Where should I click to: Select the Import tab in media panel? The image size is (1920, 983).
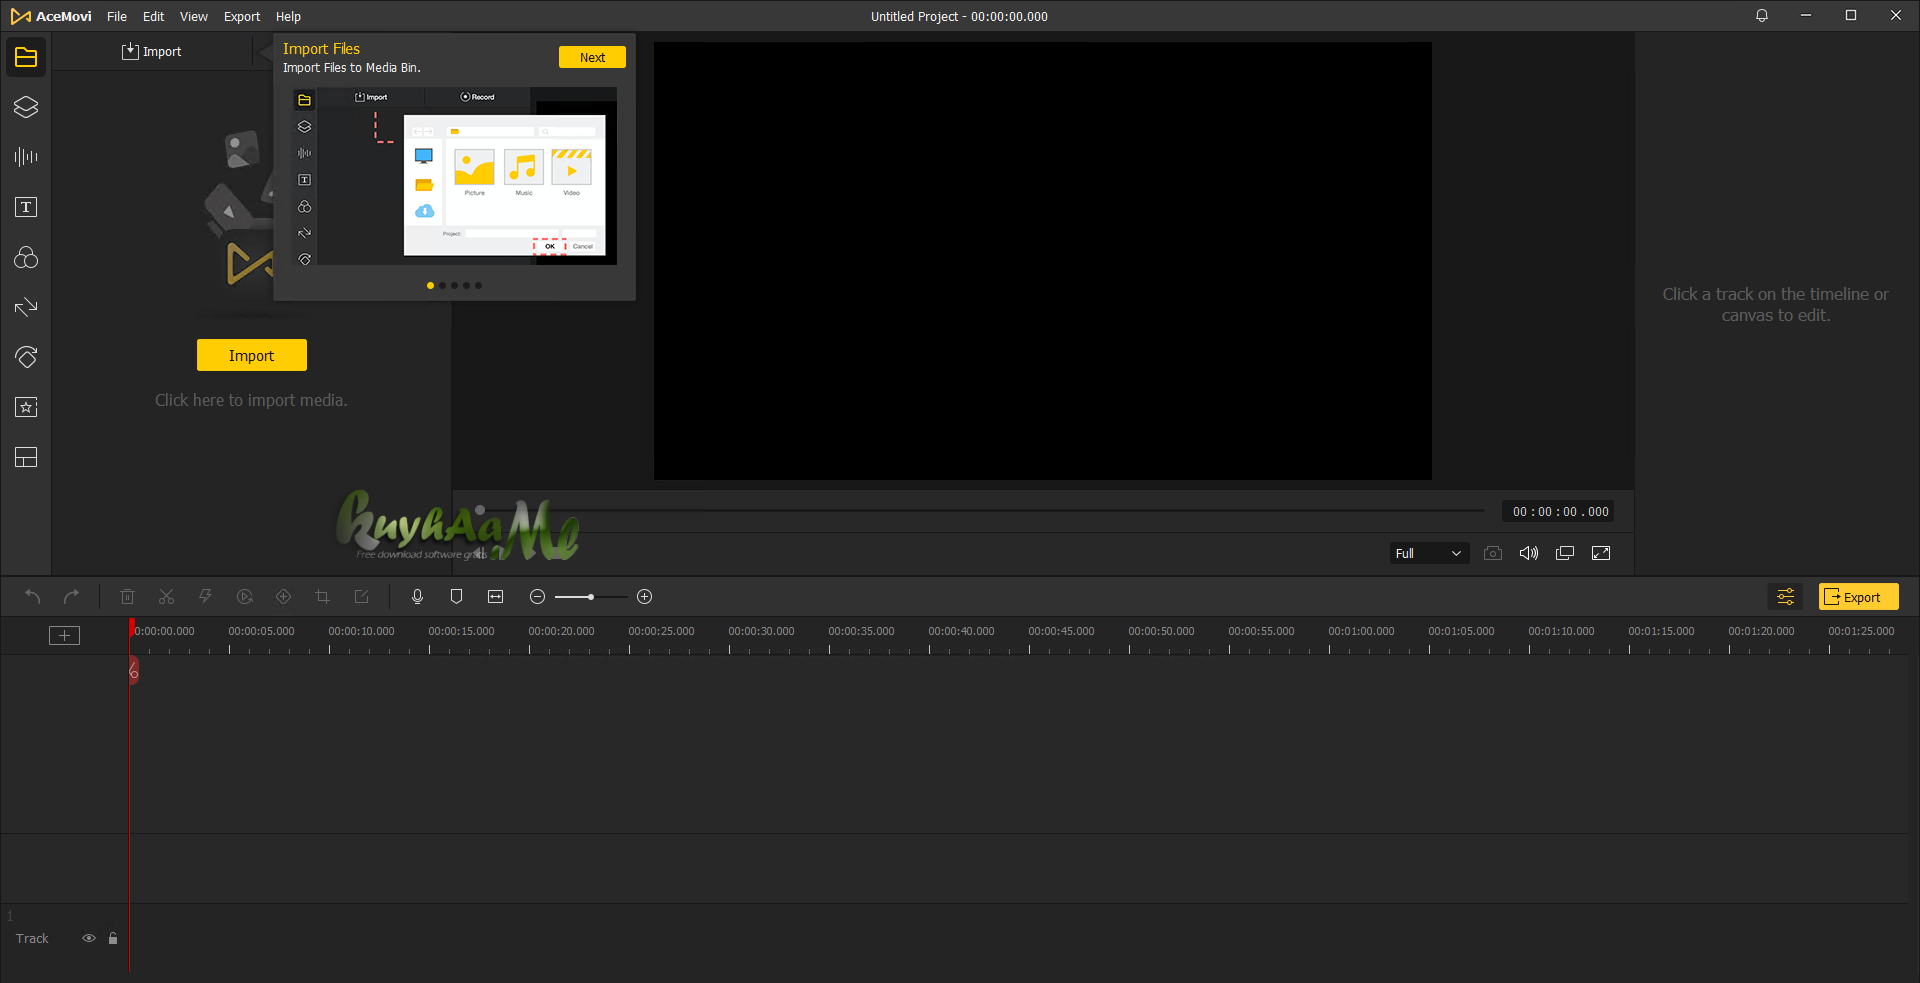152,51
